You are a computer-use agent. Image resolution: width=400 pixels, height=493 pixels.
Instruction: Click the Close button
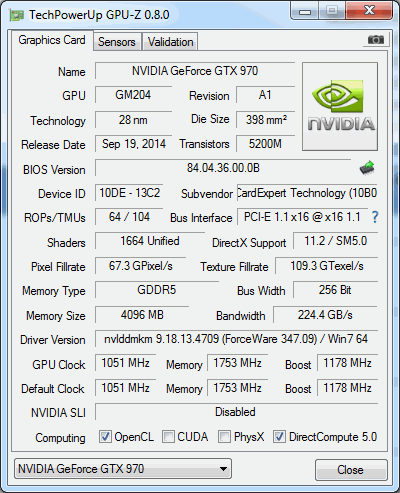tap(351, 470)
